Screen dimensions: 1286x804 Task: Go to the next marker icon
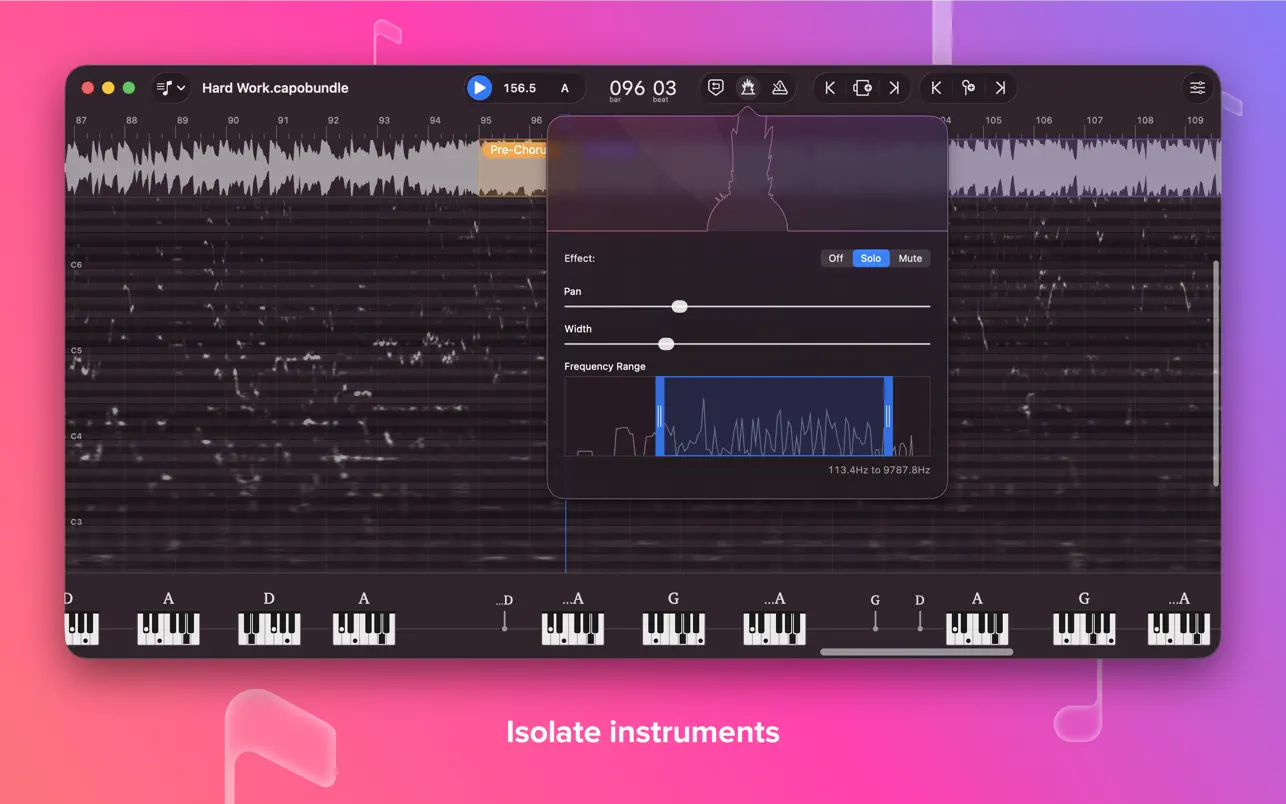point(1000,88)
